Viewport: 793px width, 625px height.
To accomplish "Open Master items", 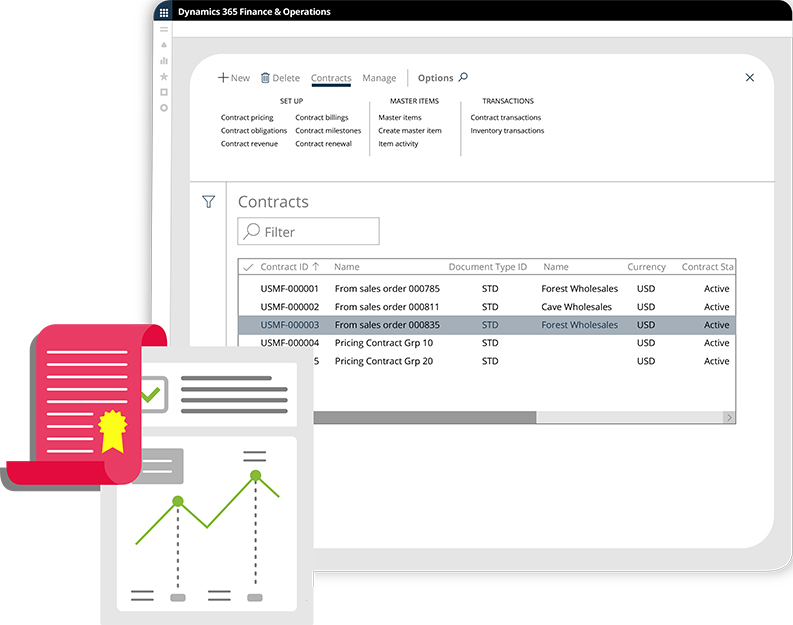I will pos(400,117).
